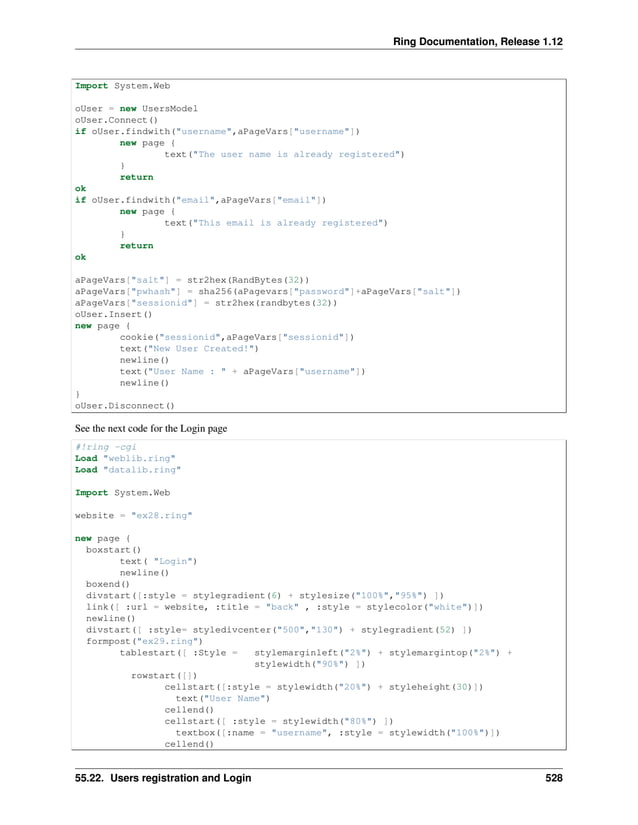Click the line "oUser.Insert()"

pyautogui.click(x=113, y=315)
